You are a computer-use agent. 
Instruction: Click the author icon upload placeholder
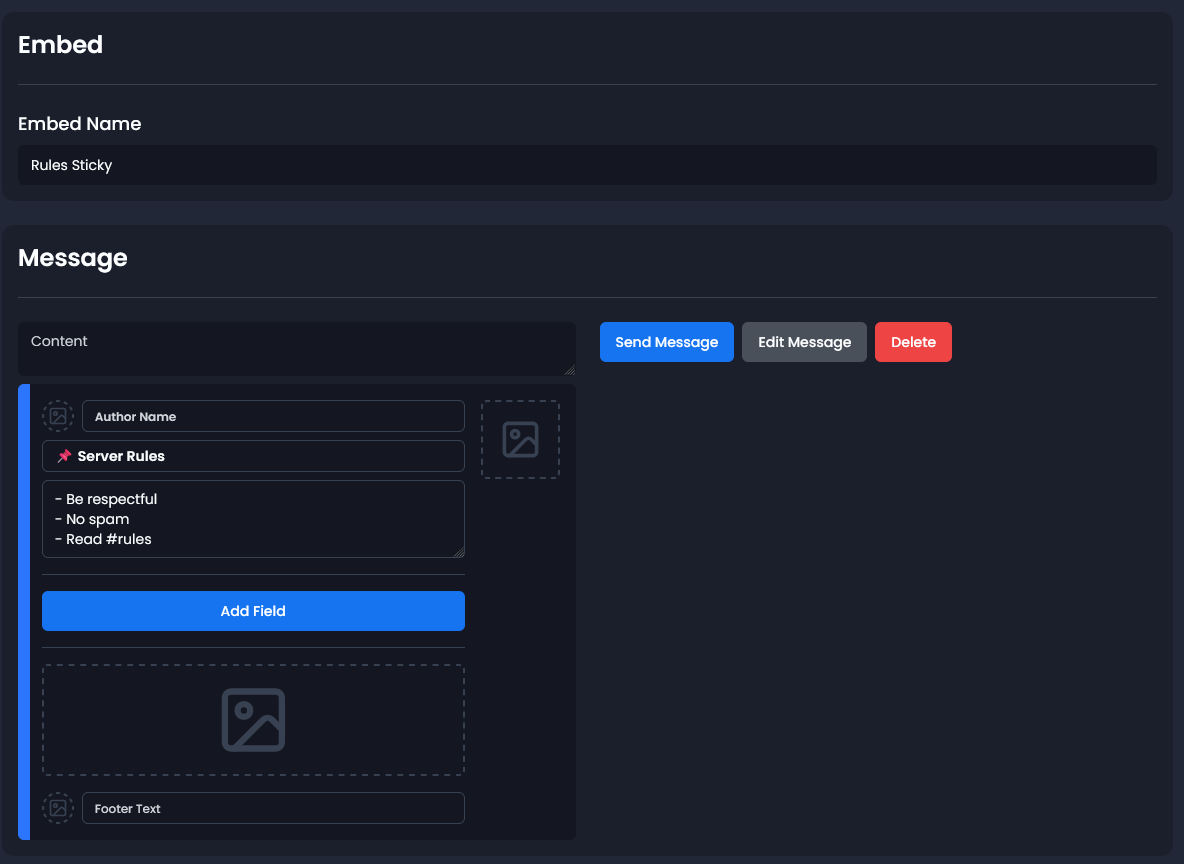coord(57,416)
